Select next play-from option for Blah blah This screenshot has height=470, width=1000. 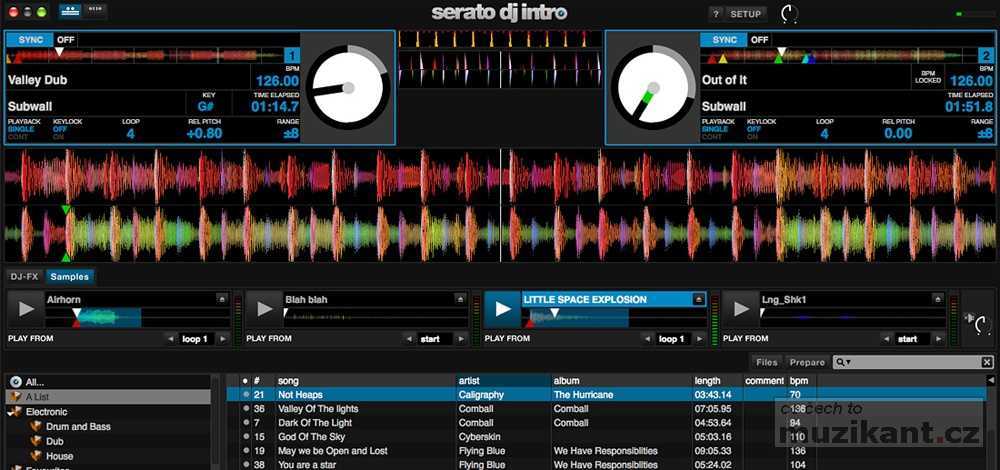tap(460, 339)
